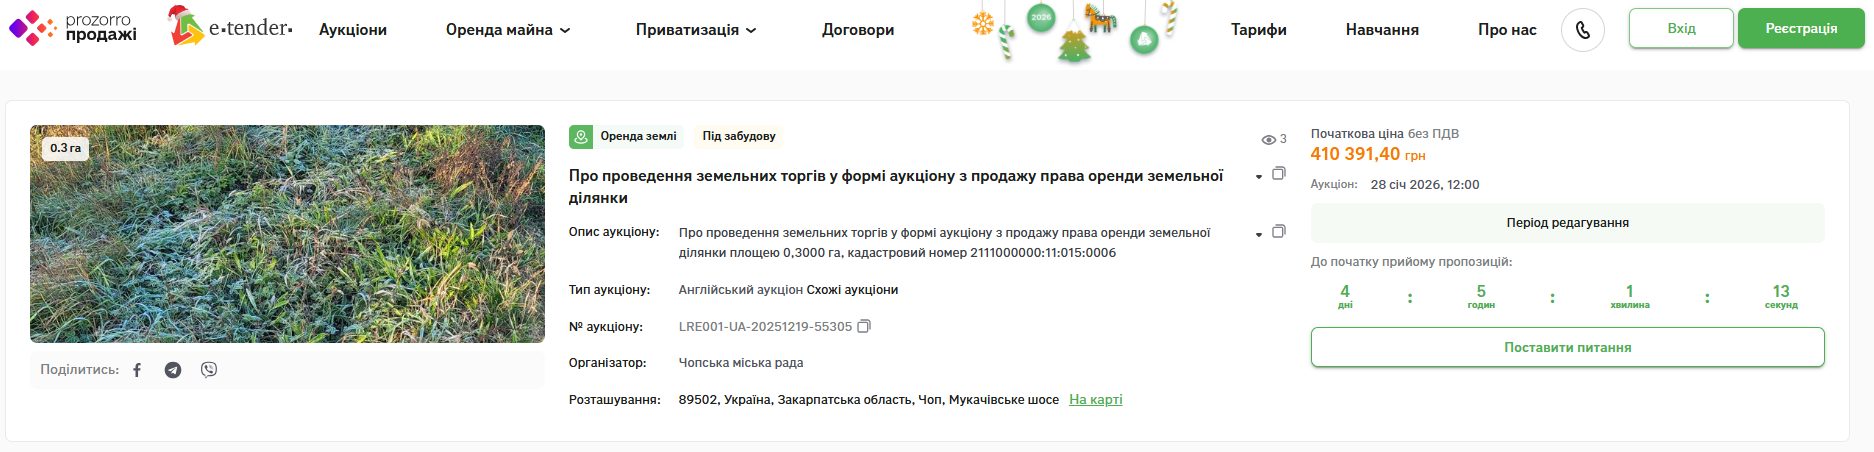Expand the Оренда майна dropdown menu
This screenshot has width=1874, height=452.
pyautogui.click(x=508, y=30)
